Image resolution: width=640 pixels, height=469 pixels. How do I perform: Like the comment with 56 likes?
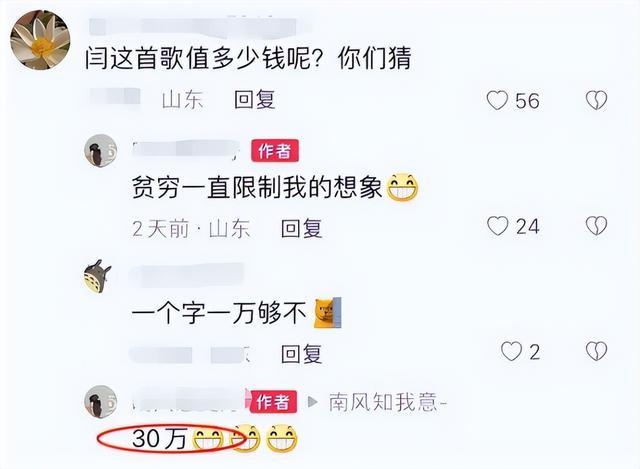(x=497, y=100)
